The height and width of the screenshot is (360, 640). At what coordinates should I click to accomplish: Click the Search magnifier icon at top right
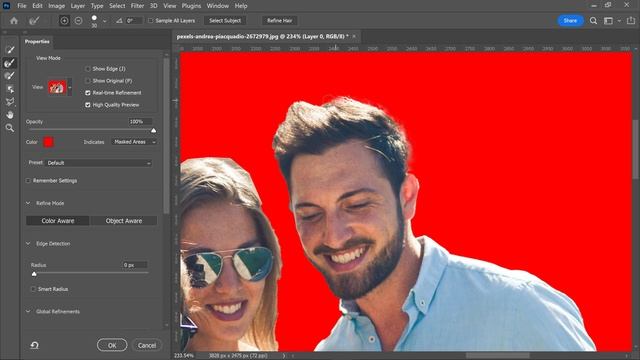coord(593,20)
